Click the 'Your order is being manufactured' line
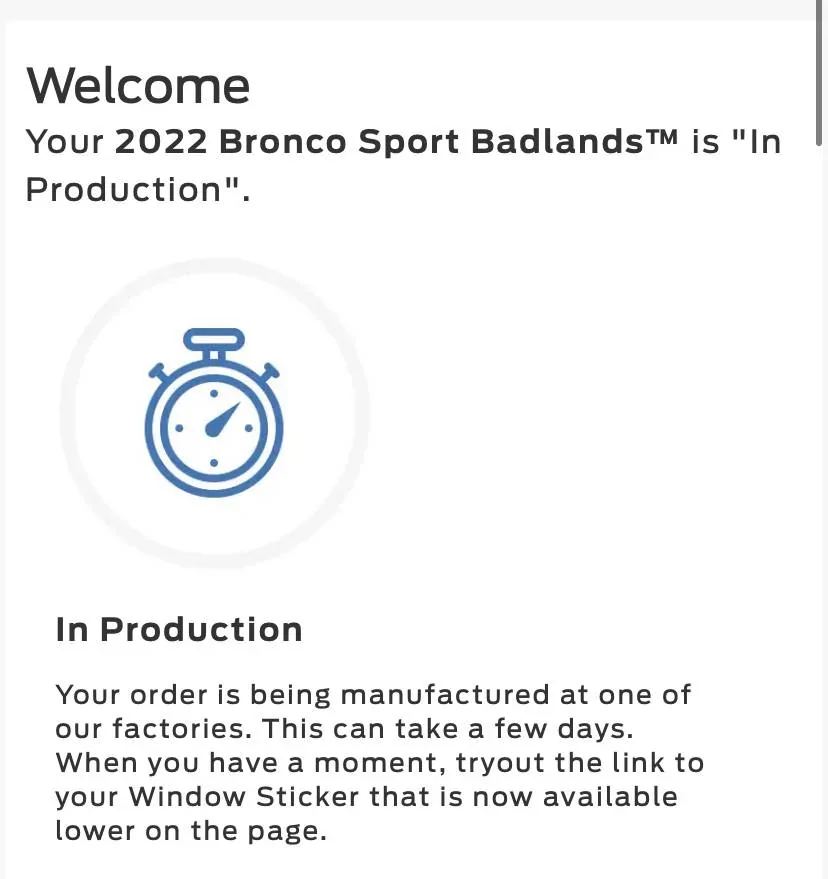The height and width of the screenshot is (879, 828). point(373,694)
